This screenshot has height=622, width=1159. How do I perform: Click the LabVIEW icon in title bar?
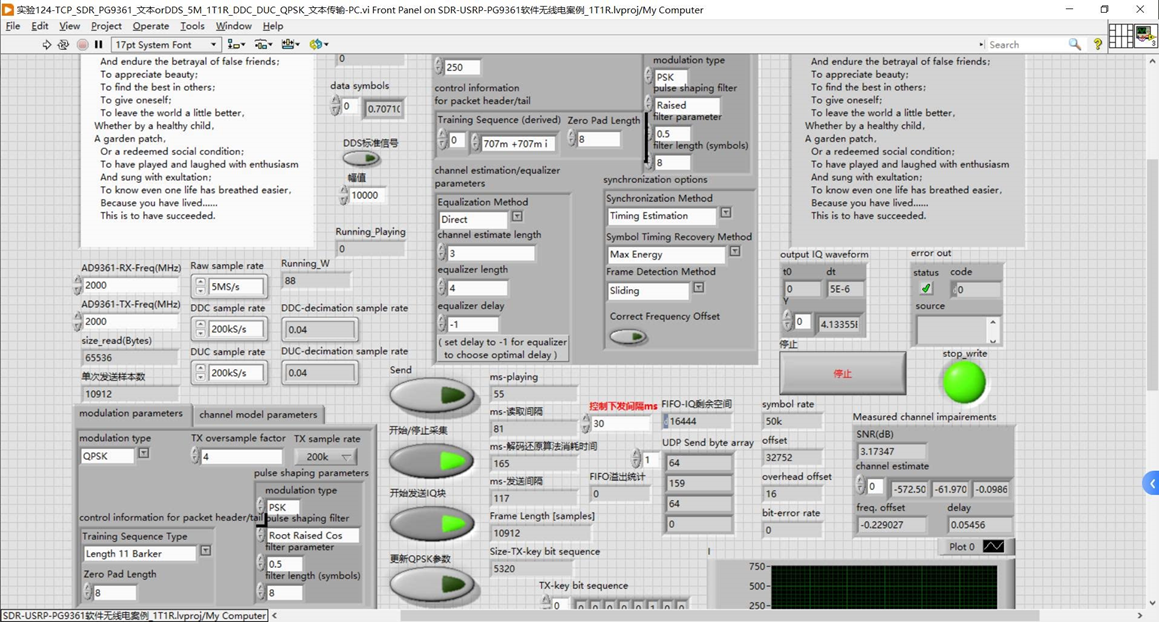pyautogui.click(x=8, y=10)
